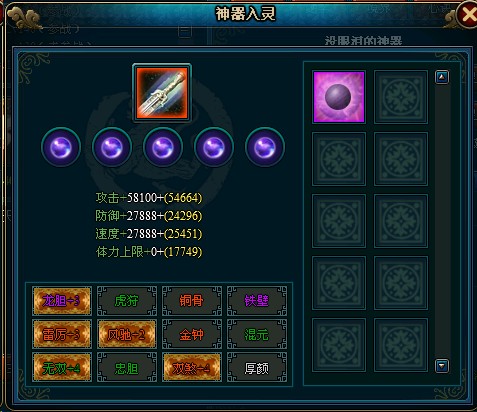Pick the purple spirit orb in inventory

(x=339, y=97)
